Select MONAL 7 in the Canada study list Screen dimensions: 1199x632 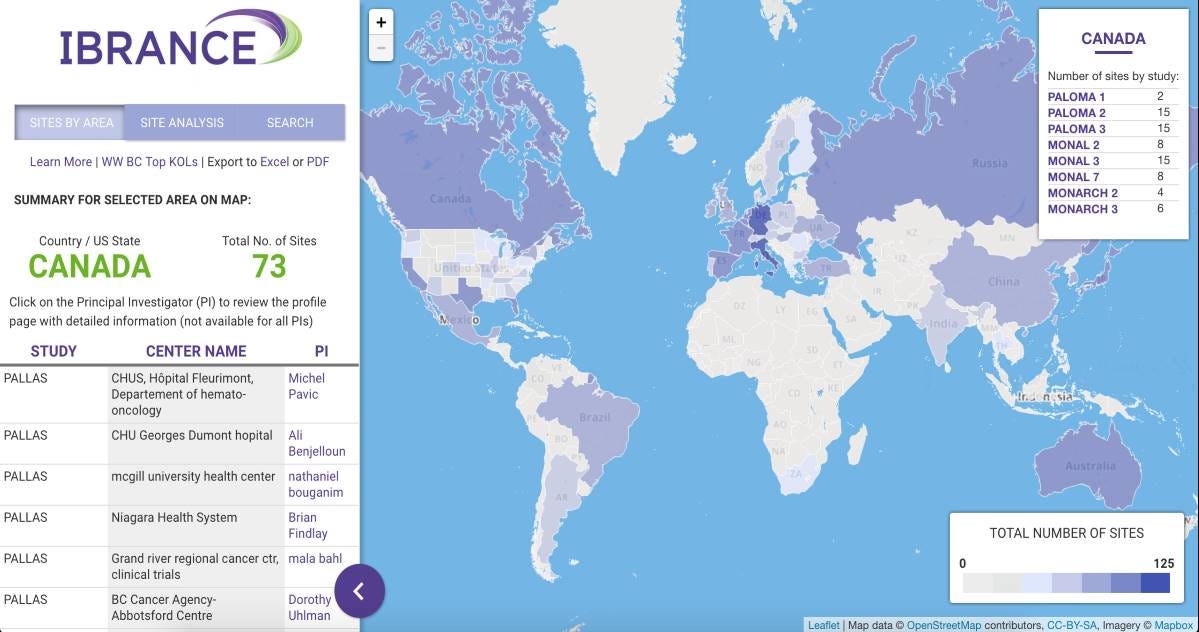coord(1074,177)
